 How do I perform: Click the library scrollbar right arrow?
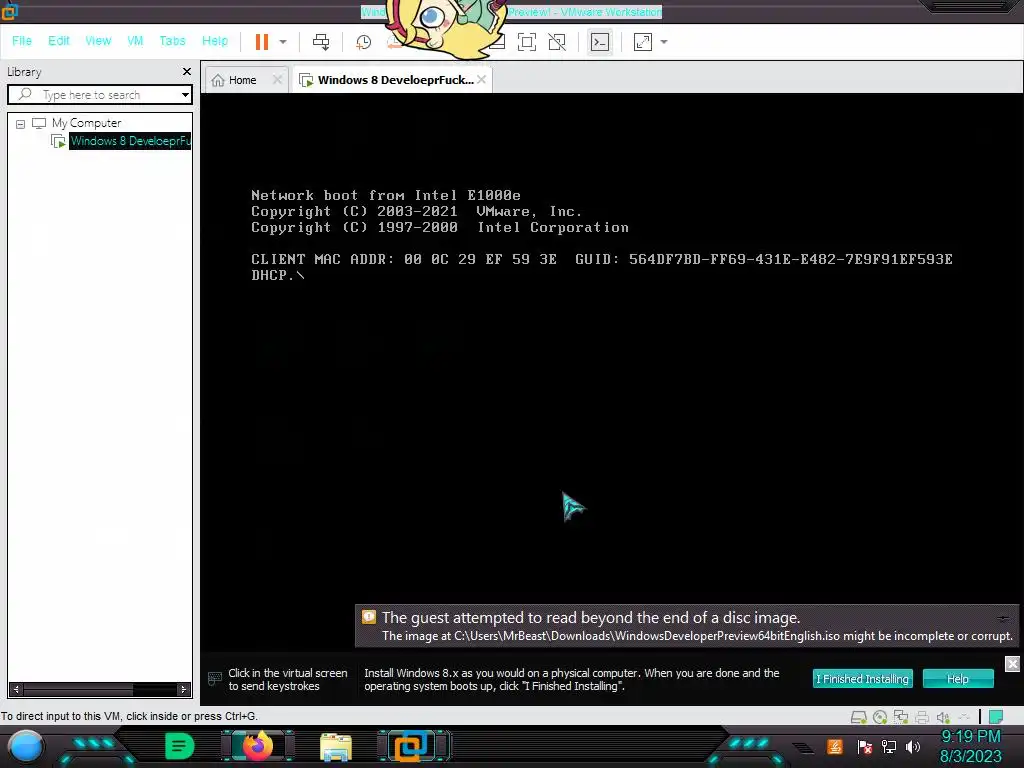tap(184, 689)
